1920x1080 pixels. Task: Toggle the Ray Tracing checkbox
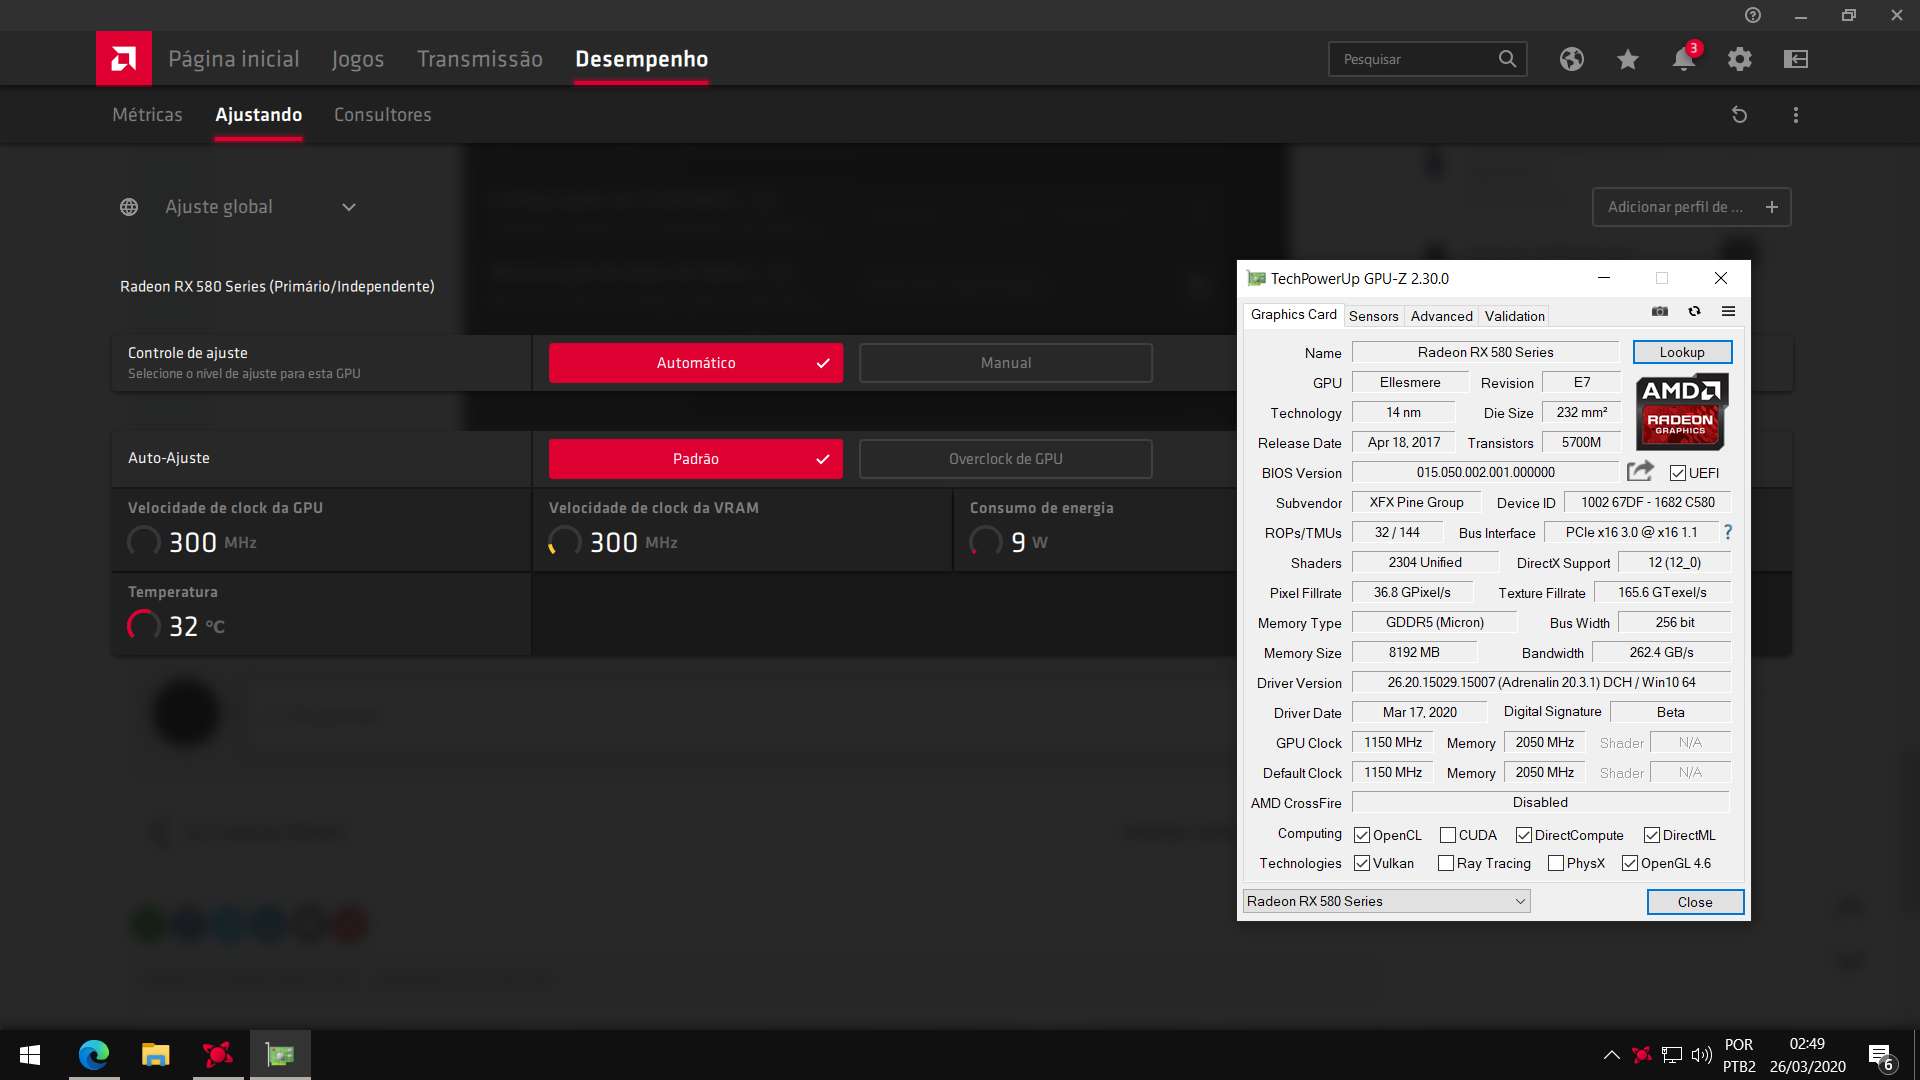pos(1446,863)
